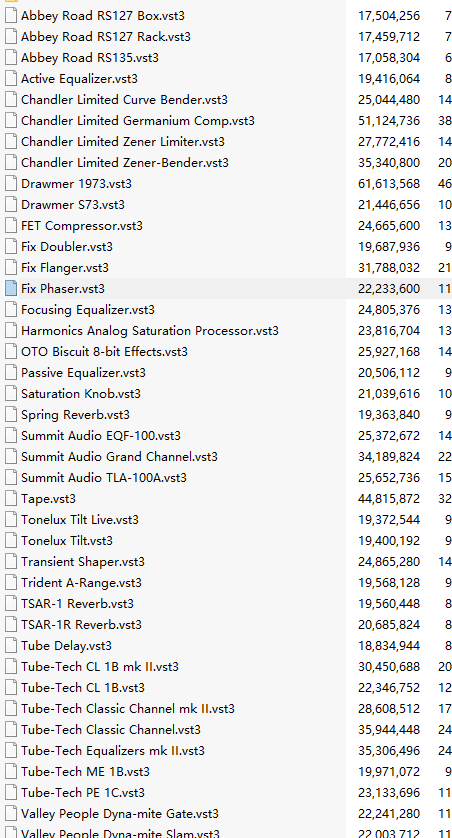Click the OTO Biscuit 8-bit Effects.vst3 icon
Screen dimensions: 452x838
tap(11, 352)
